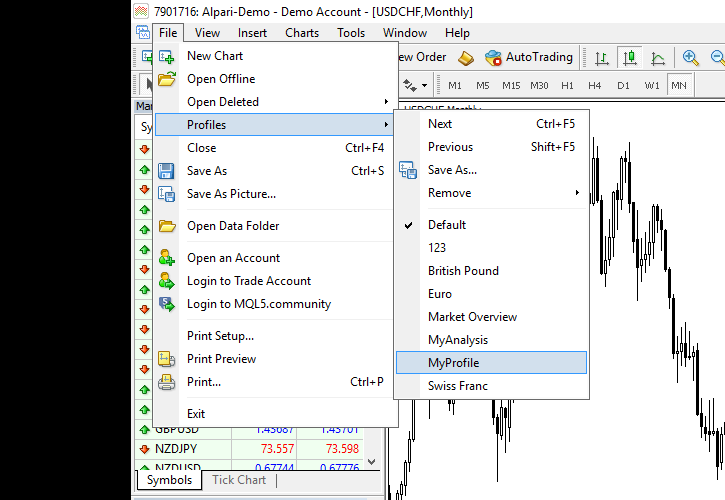Viewport: 725px width, 500px height.
Task: Load the Euro profile
Action: tap(492, 294)
